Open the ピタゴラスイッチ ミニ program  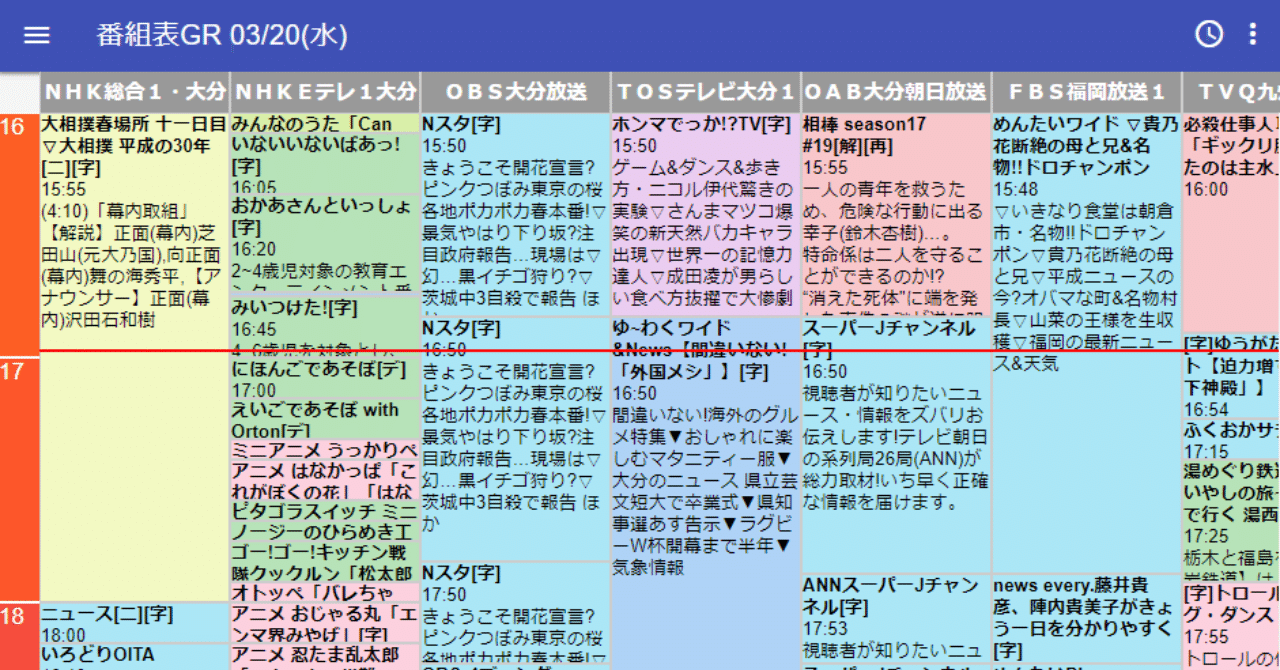click(325, 519)
